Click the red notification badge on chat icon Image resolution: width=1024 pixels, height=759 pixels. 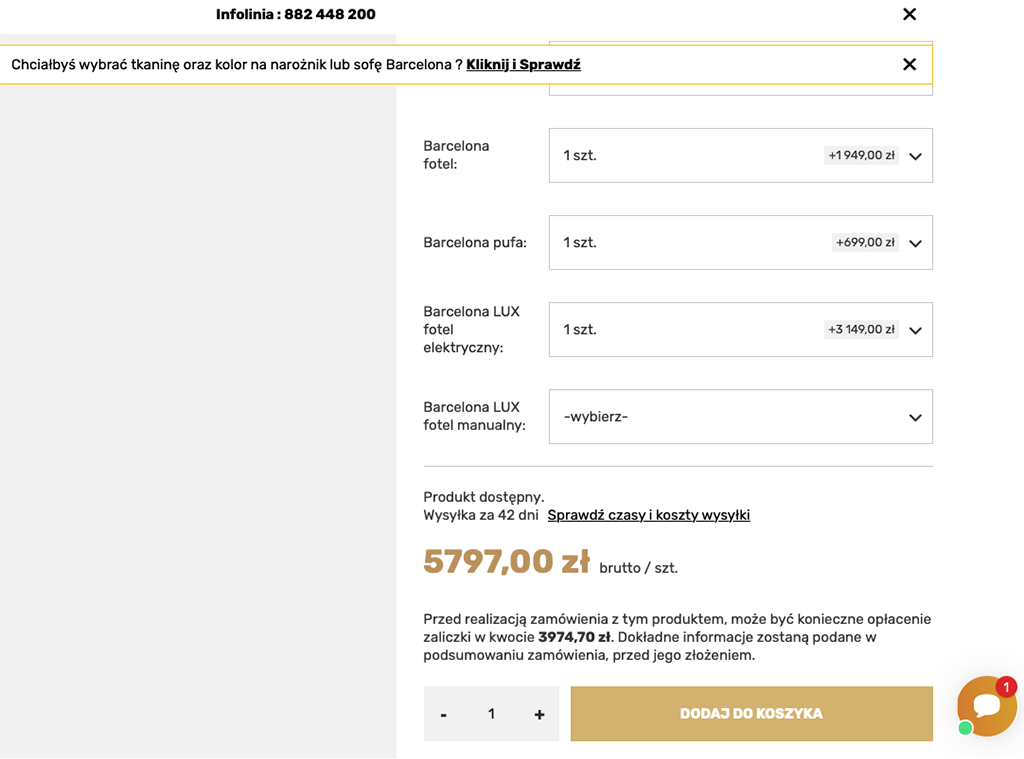pyautogui.click(x=1006, y=688)
